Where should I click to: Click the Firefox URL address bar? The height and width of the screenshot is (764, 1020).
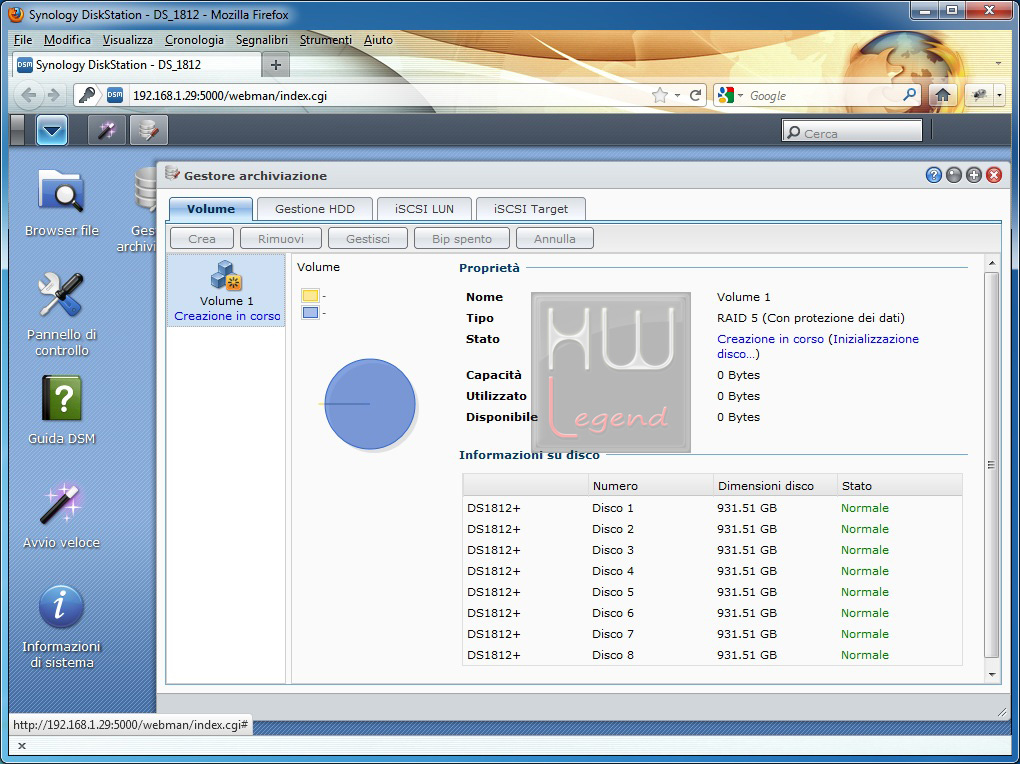tap(388, 96)
